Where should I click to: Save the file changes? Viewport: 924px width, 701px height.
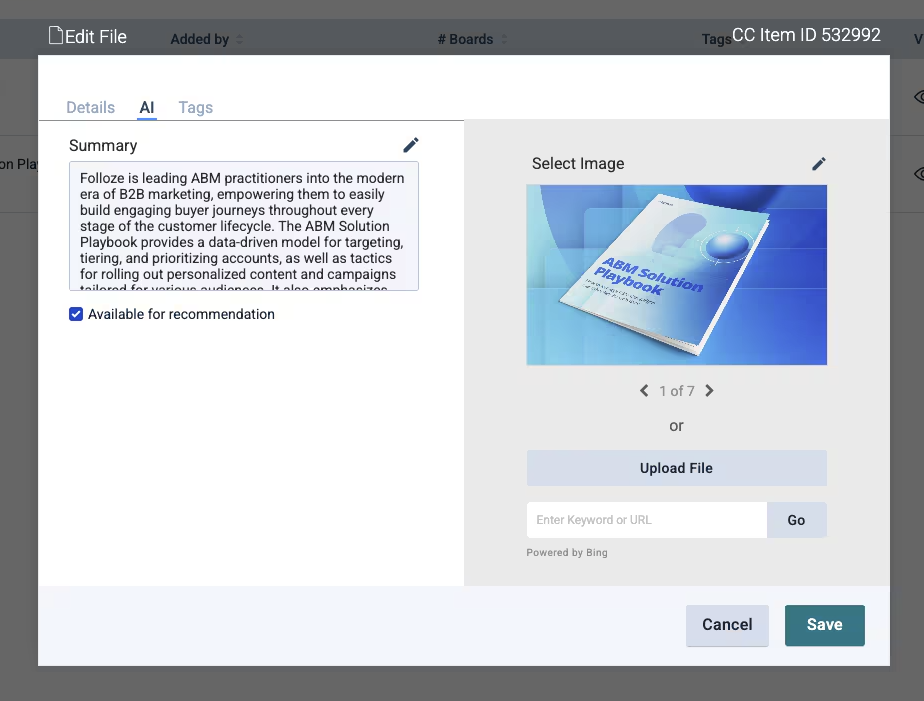click(x=824, y=625)
